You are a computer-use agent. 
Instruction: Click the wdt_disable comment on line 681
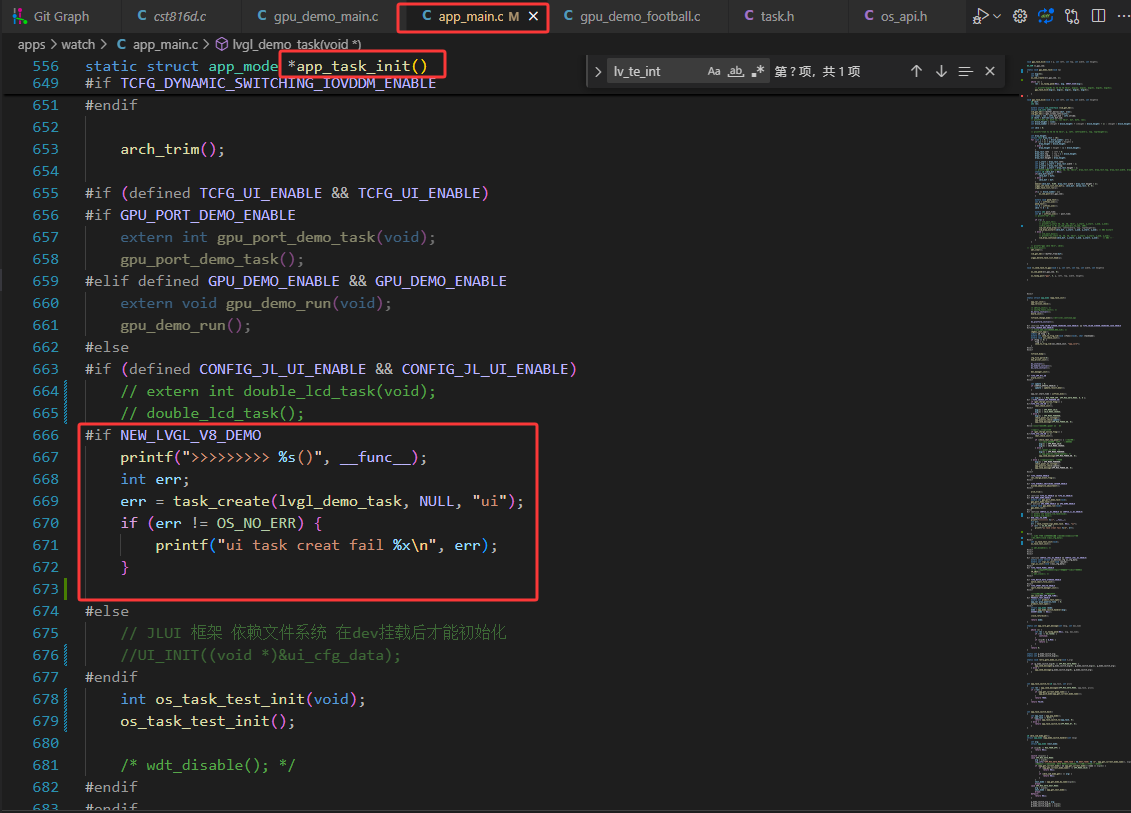point(208,765)
